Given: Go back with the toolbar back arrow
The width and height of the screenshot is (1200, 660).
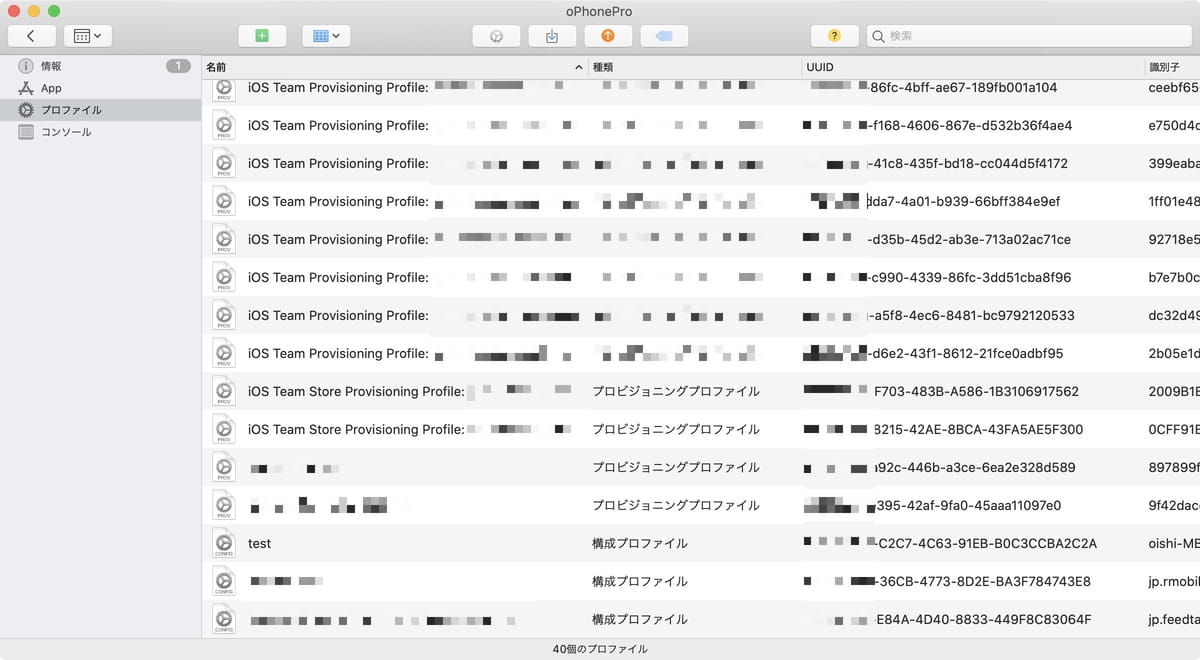Looking at the screenshot, I should [32, 36].
